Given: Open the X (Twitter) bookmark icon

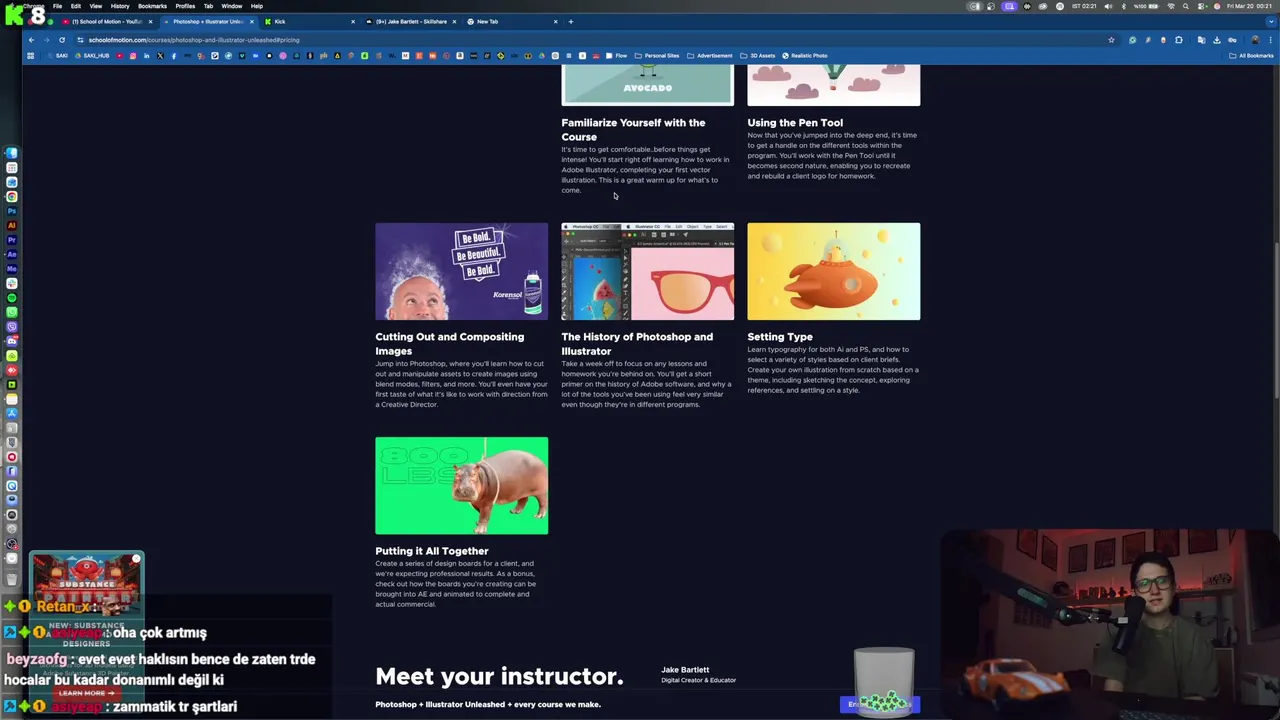Looking at the screenshot, I should 160,55.
